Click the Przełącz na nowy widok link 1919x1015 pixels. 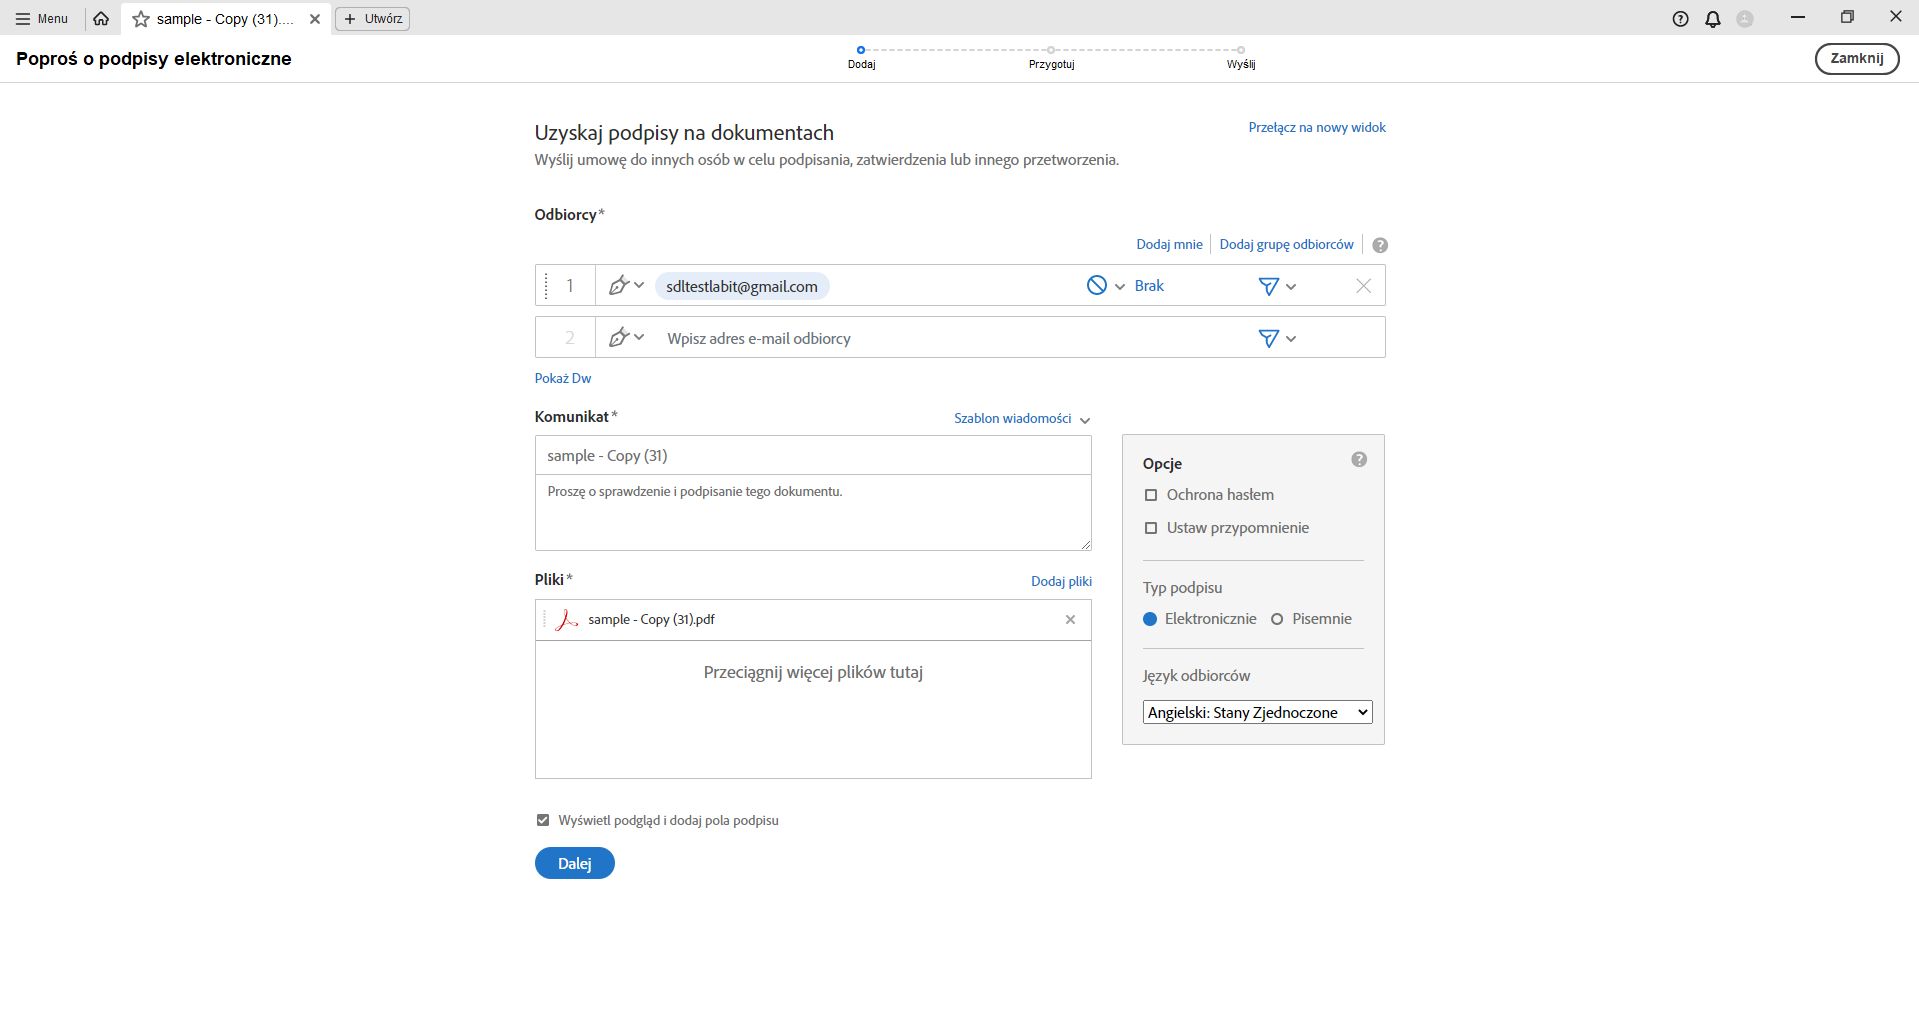click(1317, 128)
